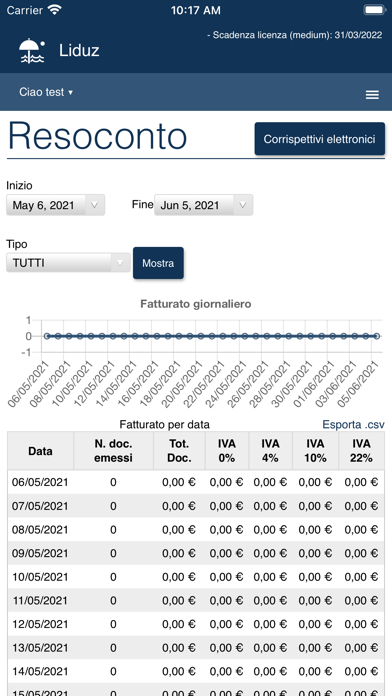Click the 12/05/2021 date cell
Screen dimensions: 392x696
click(40, 624)
